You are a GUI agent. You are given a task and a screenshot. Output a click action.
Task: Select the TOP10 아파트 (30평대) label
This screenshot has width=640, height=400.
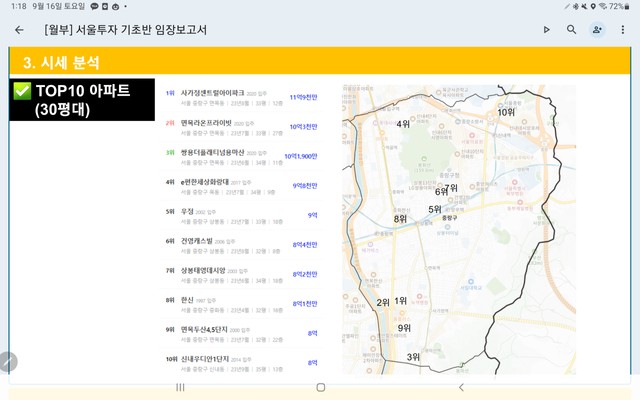coord(82,100)
